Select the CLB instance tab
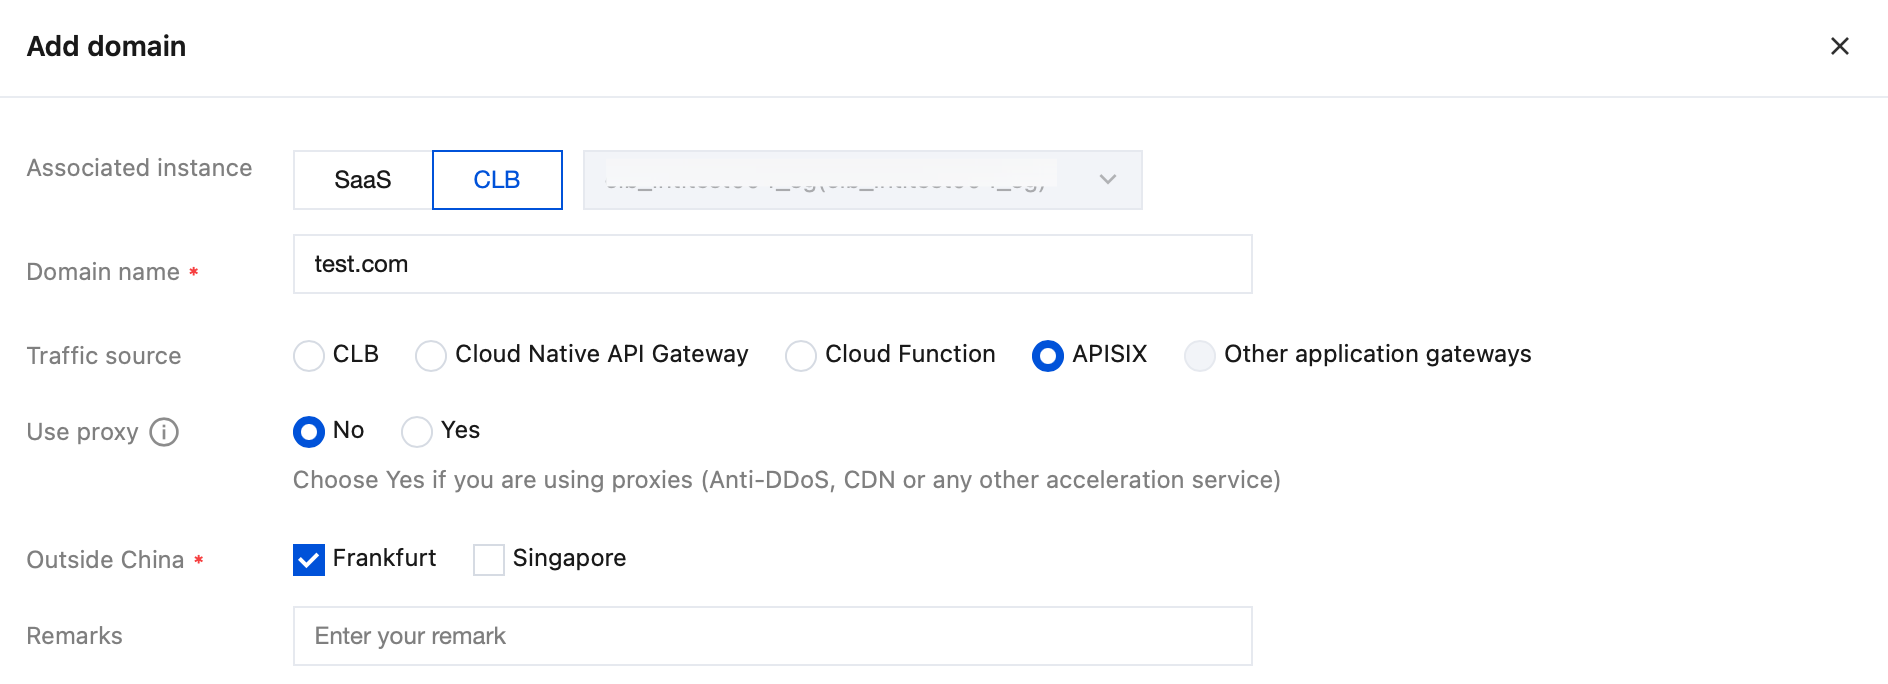Image resolution: width=1888 pixels, height=684 pixels. (x=497, y=180)
